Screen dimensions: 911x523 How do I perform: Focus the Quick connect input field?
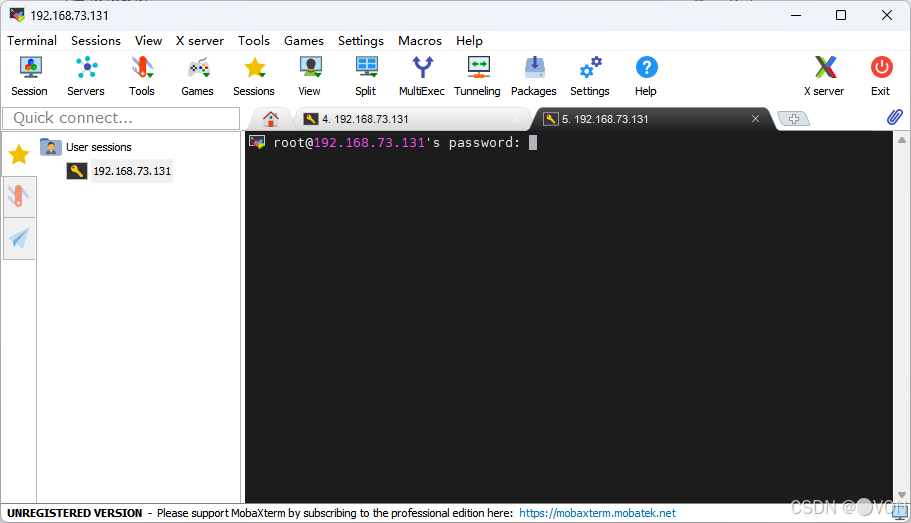point(121,119)
